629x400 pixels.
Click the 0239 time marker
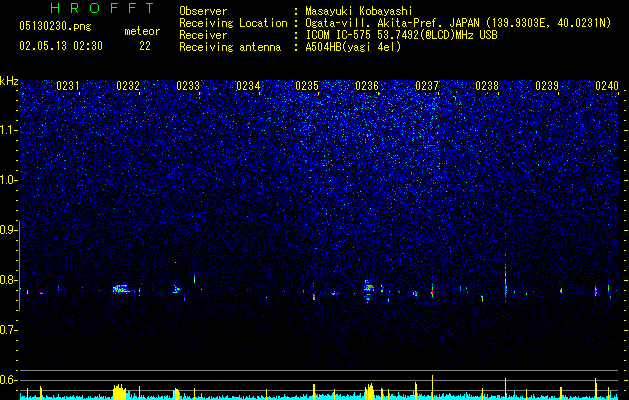(547, 86)
